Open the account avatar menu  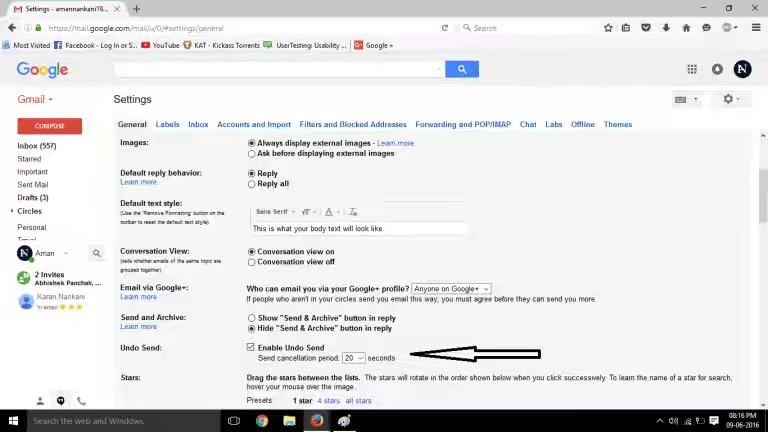click(x=742, y=69)
